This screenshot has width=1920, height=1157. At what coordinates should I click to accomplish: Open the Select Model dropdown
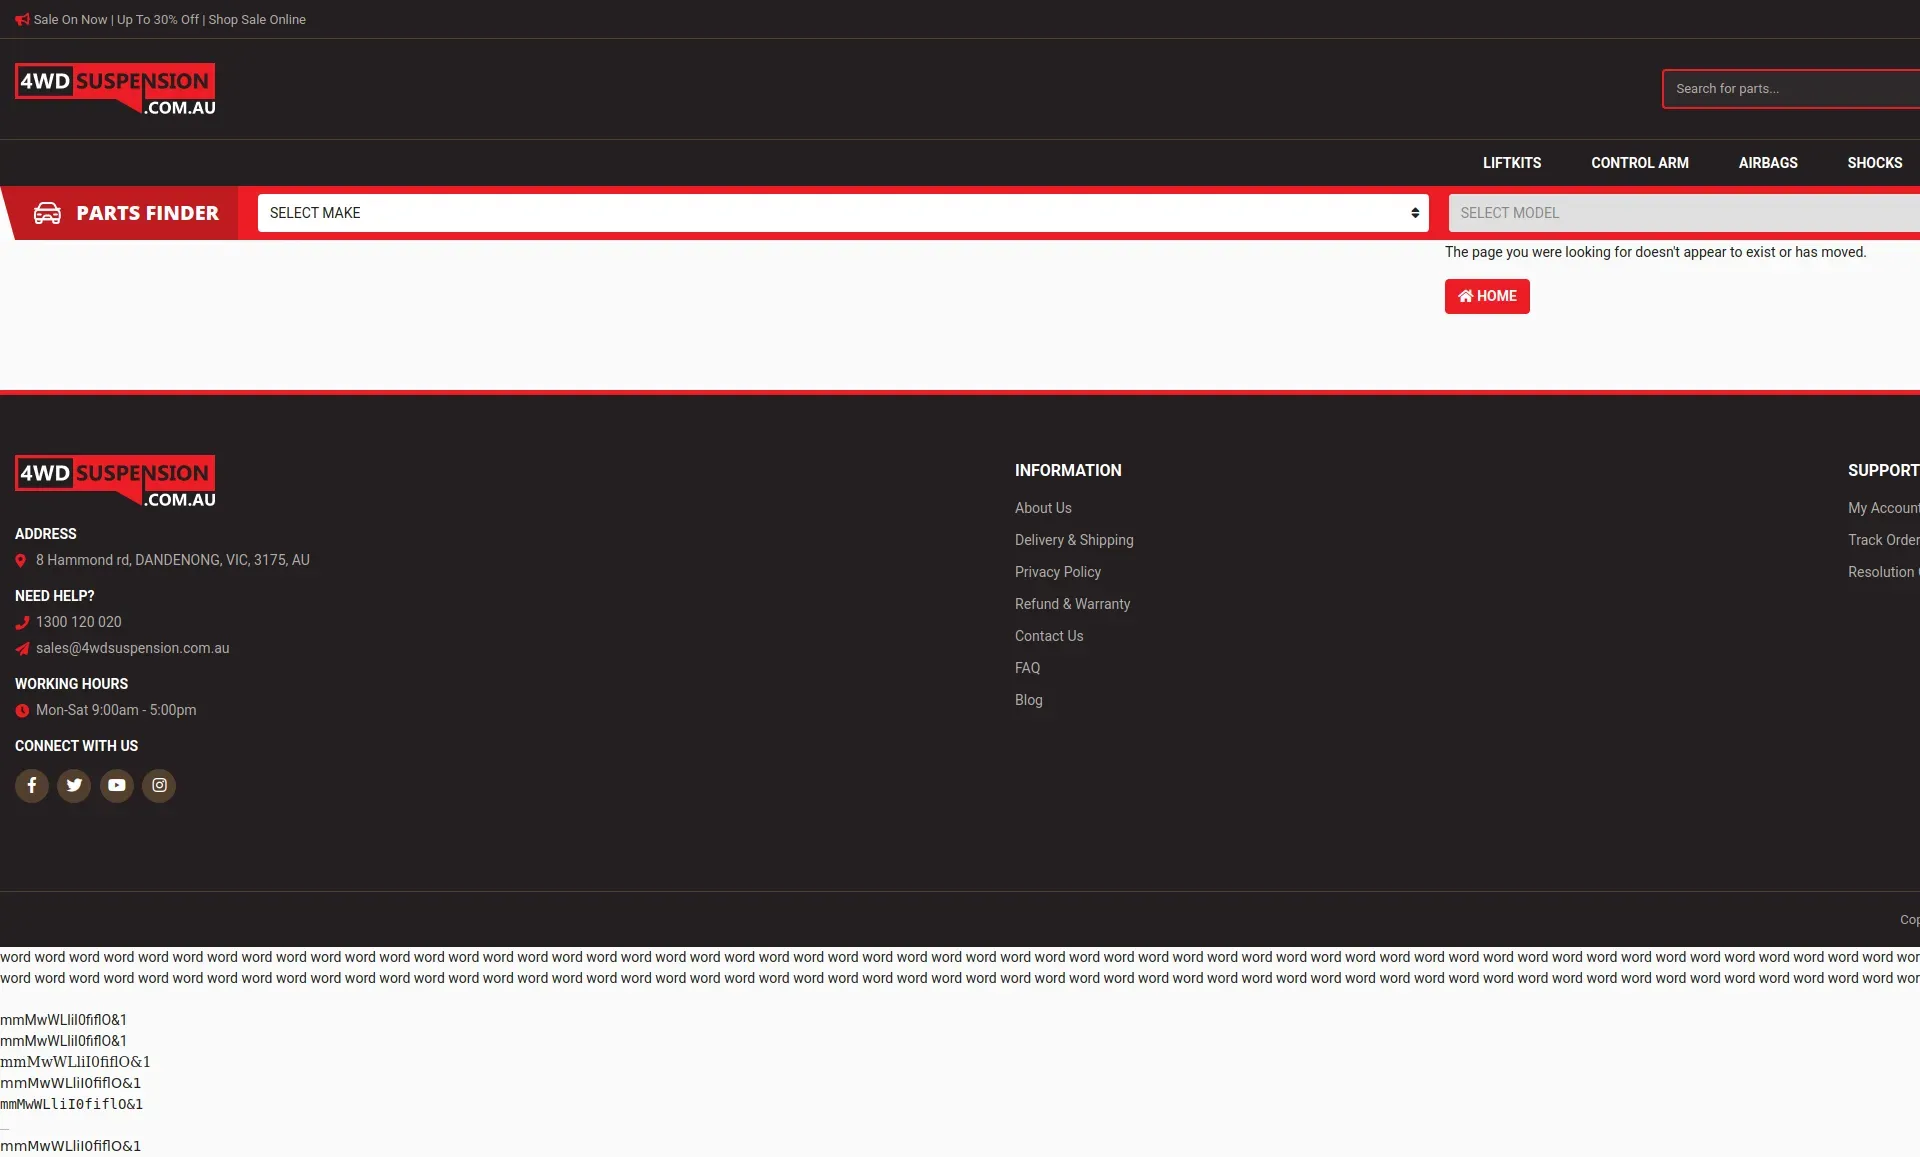coord(1680,213)
